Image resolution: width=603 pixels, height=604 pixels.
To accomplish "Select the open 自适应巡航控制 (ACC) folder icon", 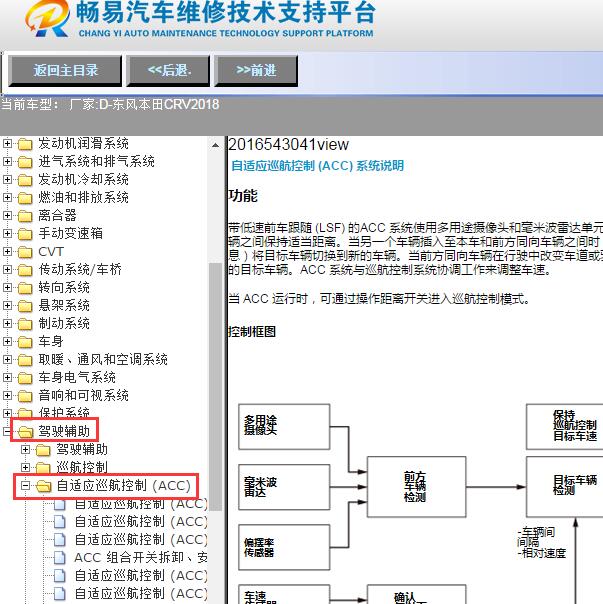I will 44,486.
